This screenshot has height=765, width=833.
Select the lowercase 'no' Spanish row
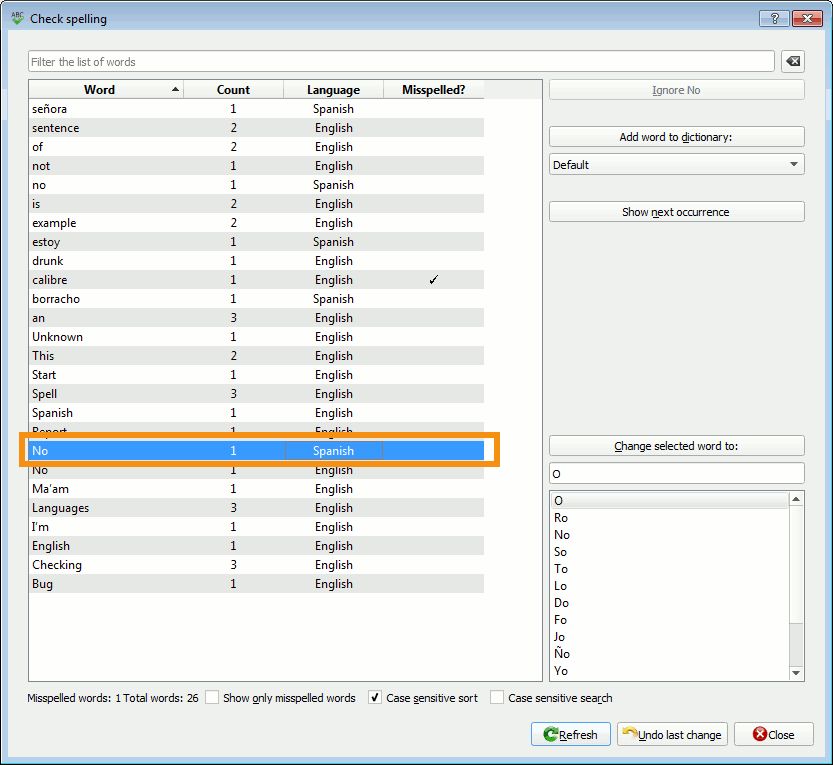(257, 185)
